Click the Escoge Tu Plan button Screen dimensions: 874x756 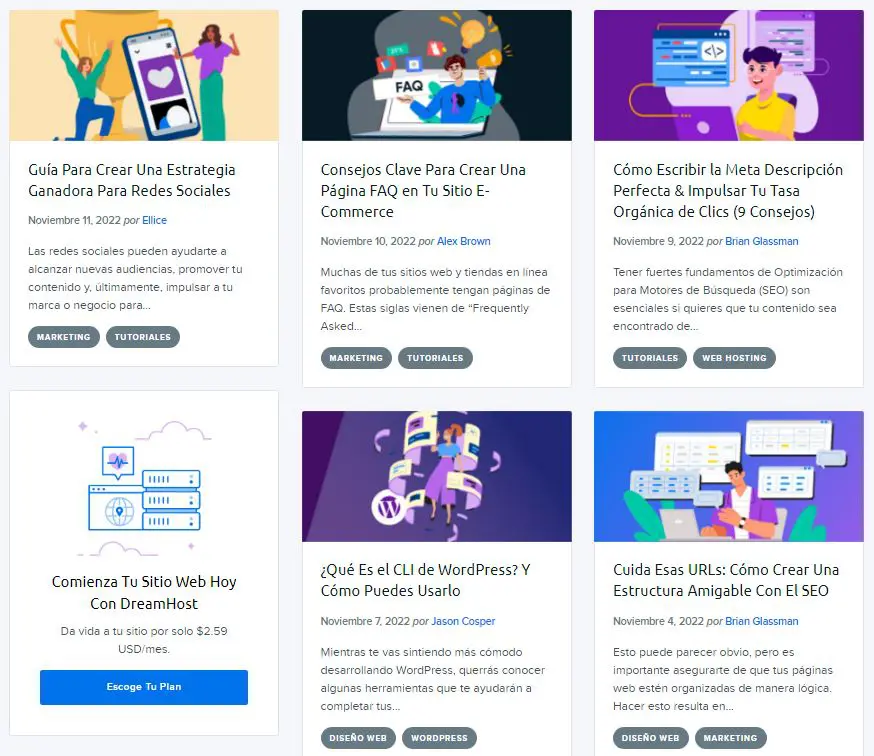click(144, 687)
